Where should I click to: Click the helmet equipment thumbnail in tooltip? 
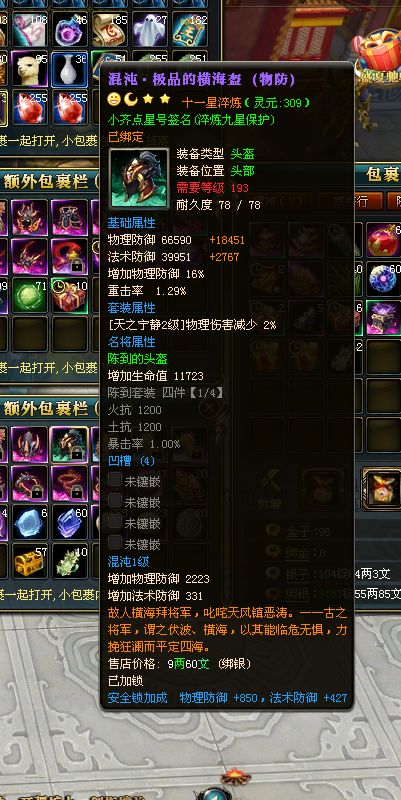click(139, 178)
